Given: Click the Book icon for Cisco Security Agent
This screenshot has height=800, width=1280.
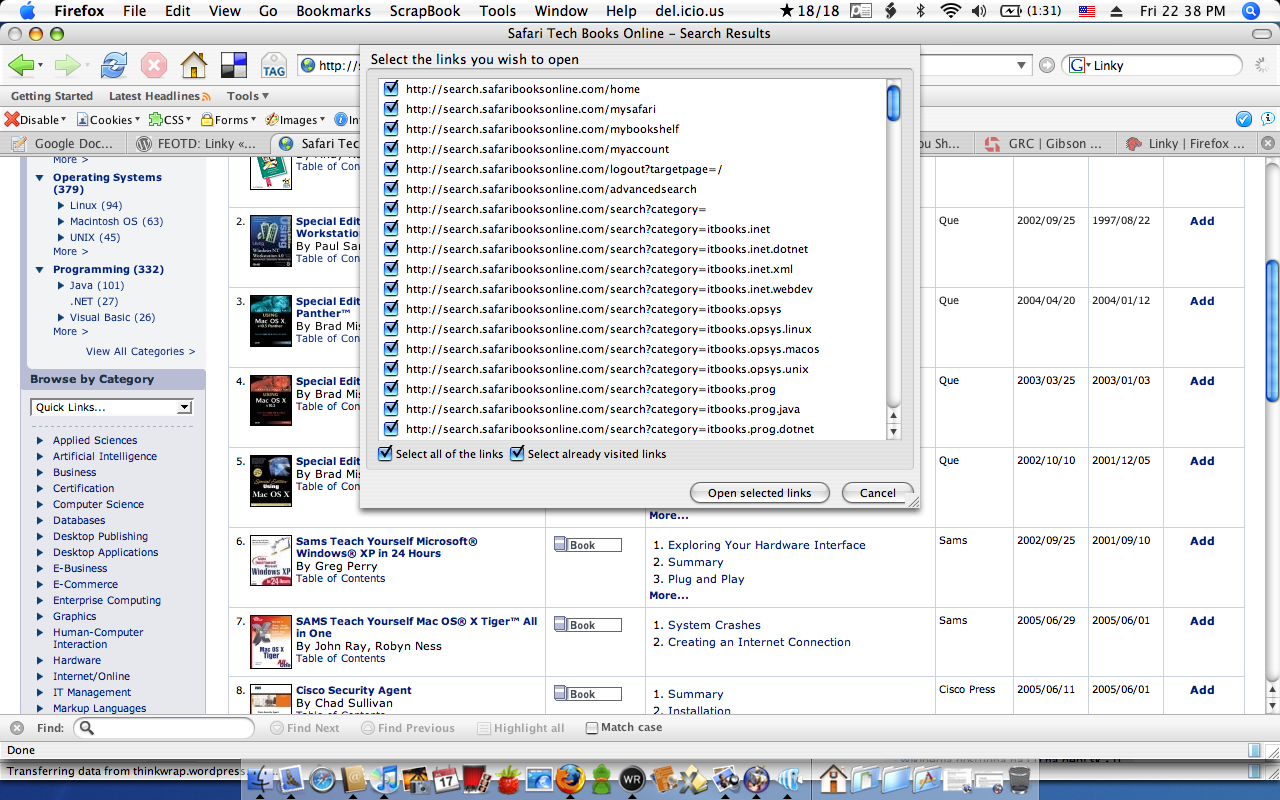Looking at the screenshot, I should pyautogui.click(x=588, y=694).
